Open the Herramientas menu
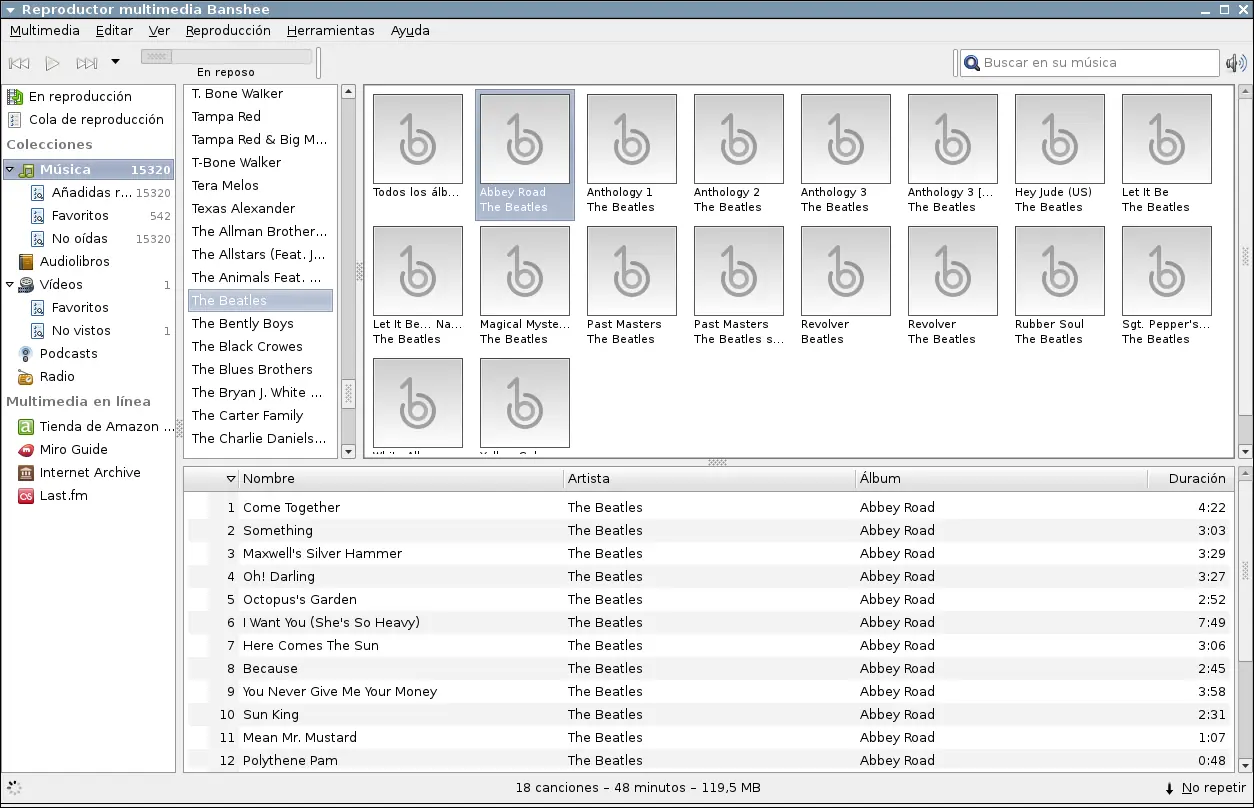The width and height of the screenshot is (1254, 808). [330, 30]
